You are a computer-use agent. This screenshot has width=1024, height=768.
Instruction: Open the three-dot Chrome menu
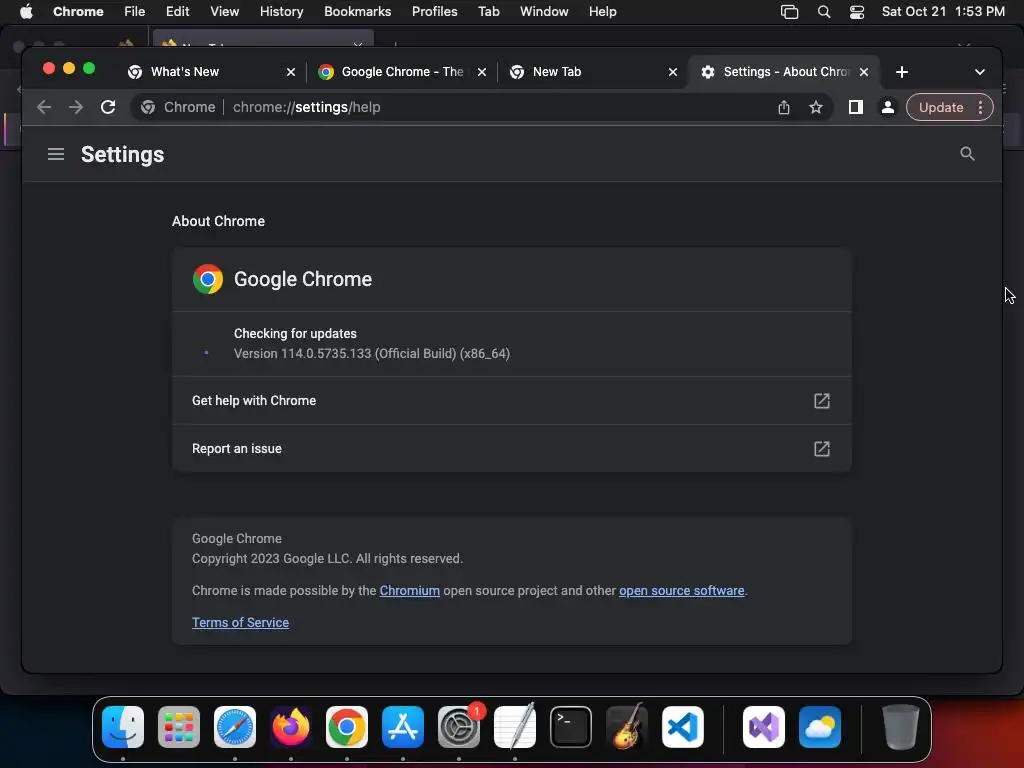(980, 107)
